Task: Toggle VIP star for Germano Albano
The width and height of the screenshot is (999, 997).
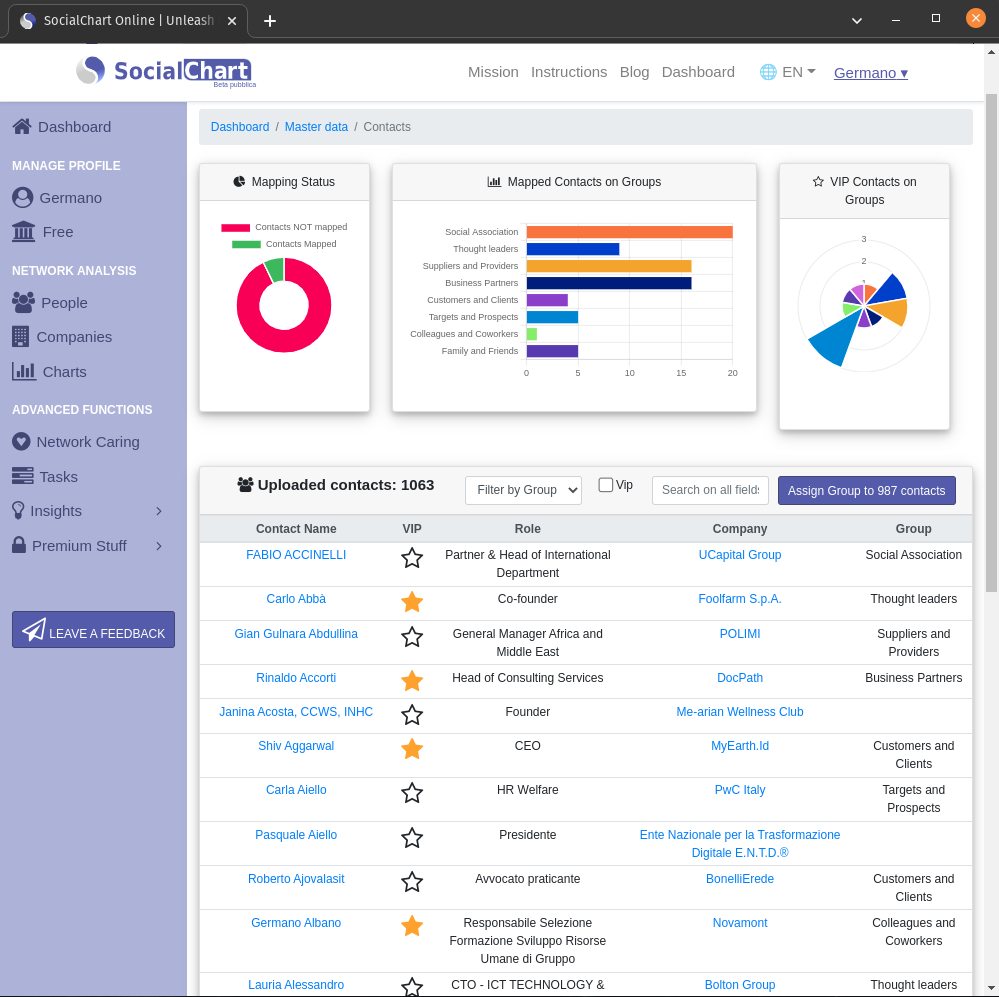Action: (x=412, y=926)
